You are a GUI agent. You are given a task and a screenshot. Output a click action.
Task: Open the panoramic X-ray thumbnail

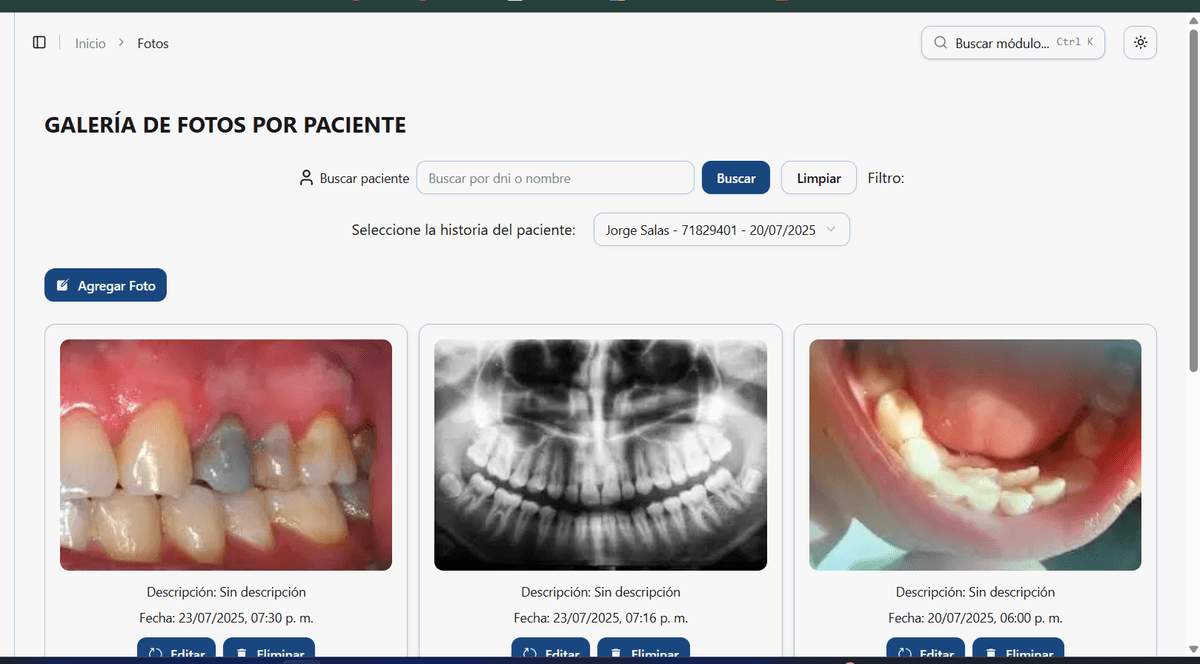coord(600,454)
